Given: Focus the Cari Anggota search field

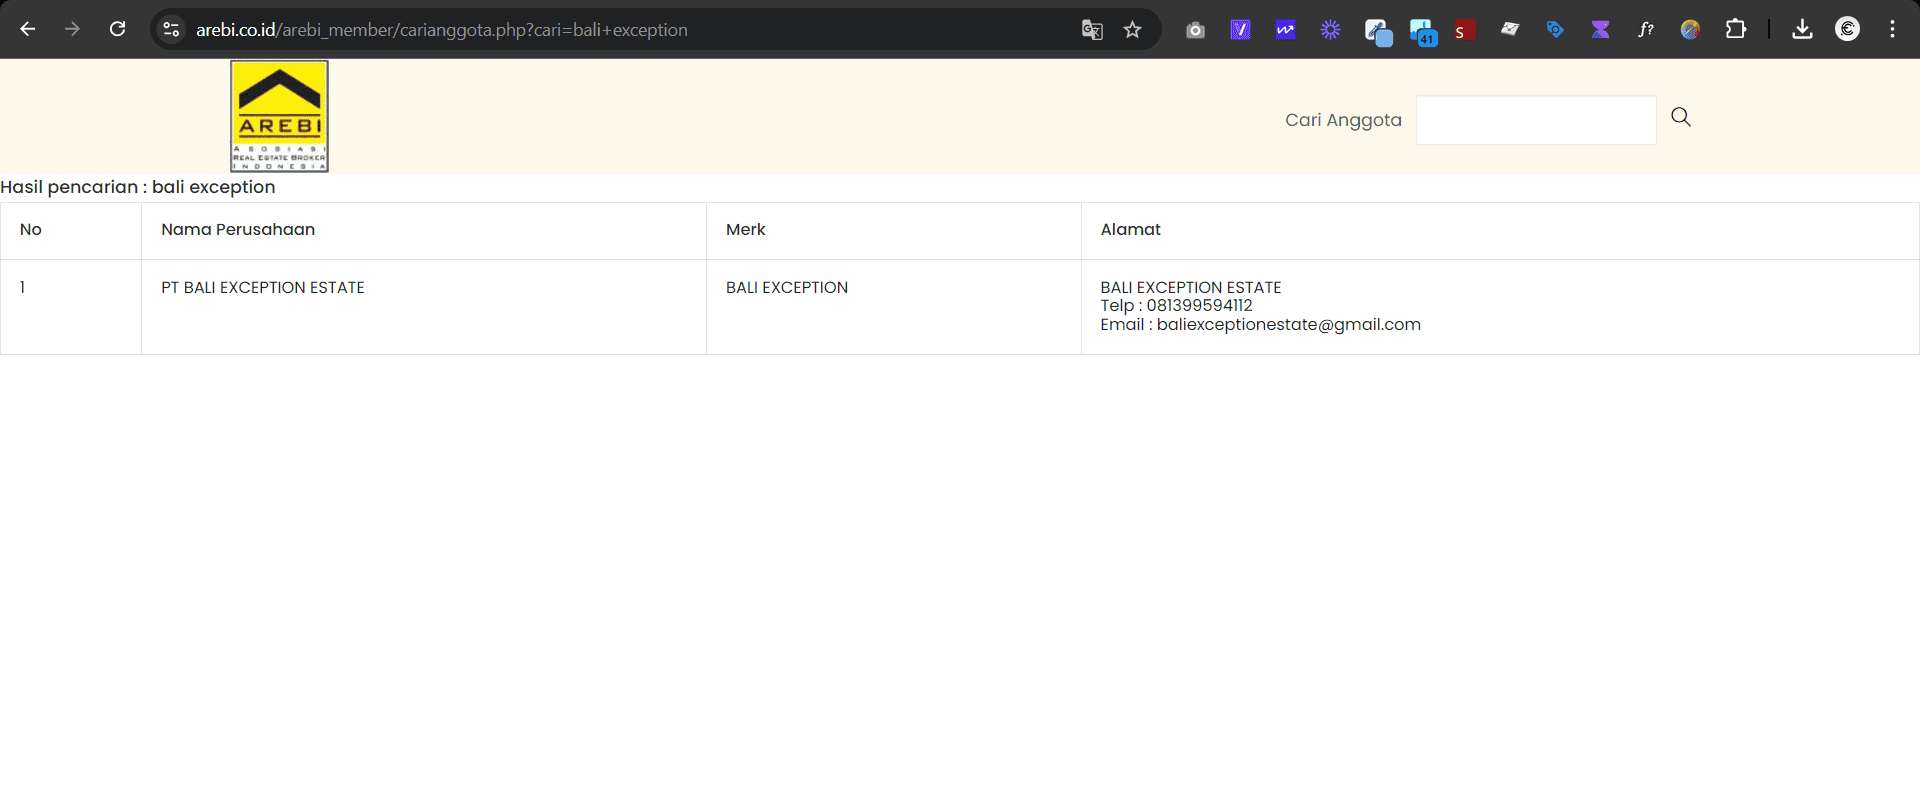Looking at the screenshot, I should (1536, 120).
